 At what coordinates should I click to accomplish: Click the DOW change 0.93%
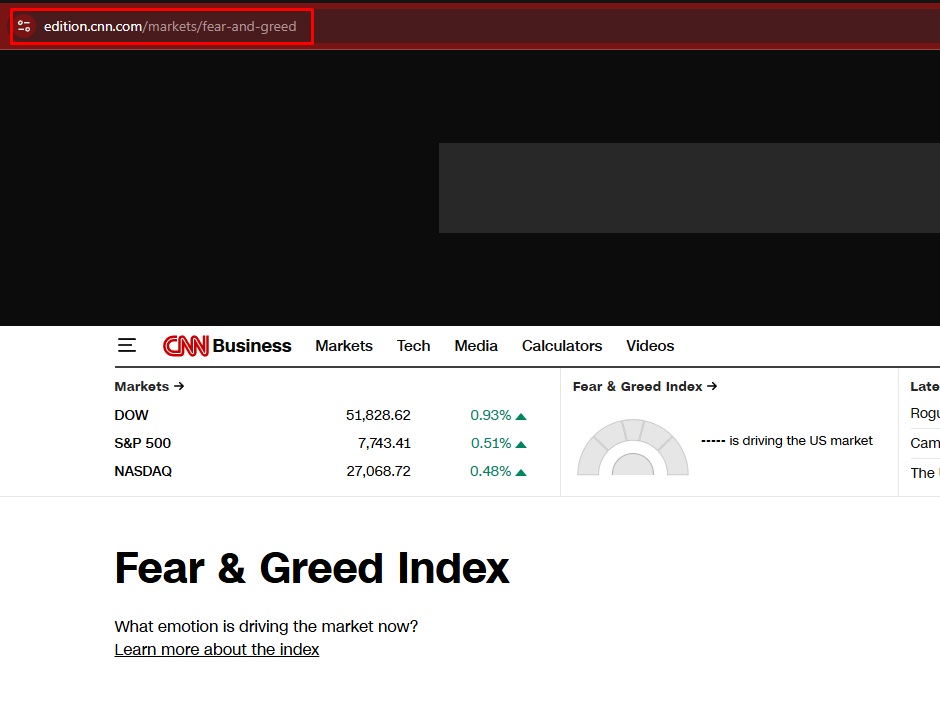click(498, 415)
